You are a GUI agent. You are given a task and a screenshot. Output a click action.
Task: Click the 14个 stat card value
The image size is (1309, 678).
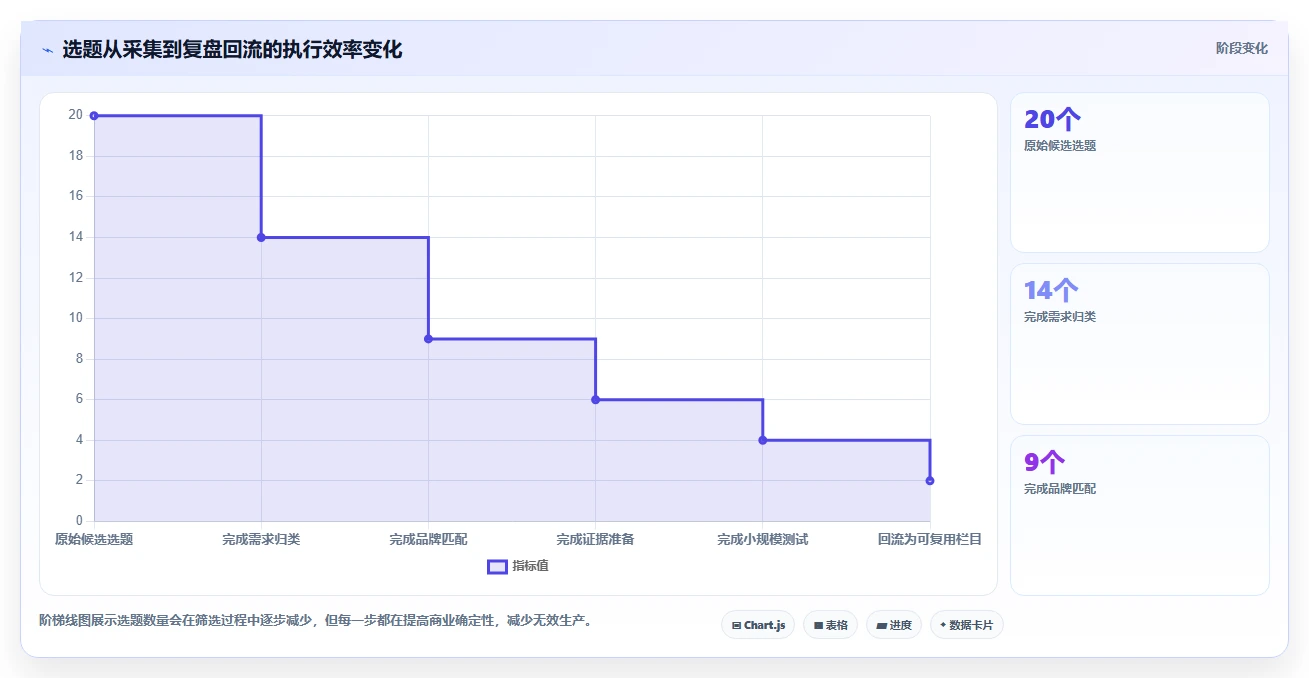pyautogui.click(x=1051, y=291)
